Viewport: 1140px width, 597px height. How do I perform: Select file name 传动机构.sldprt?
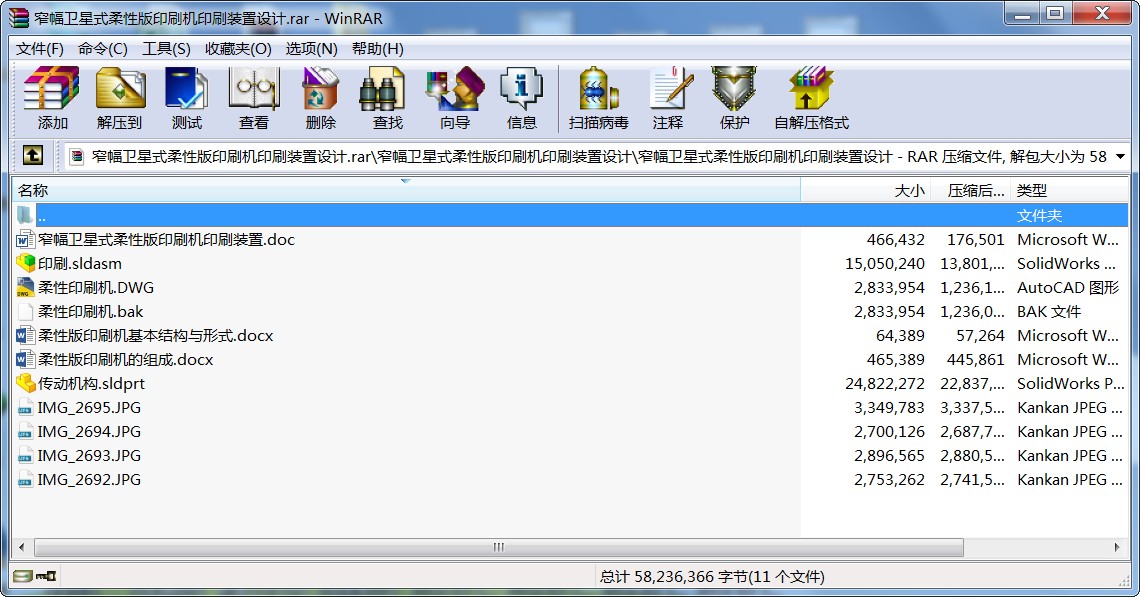tap(92, 383)
